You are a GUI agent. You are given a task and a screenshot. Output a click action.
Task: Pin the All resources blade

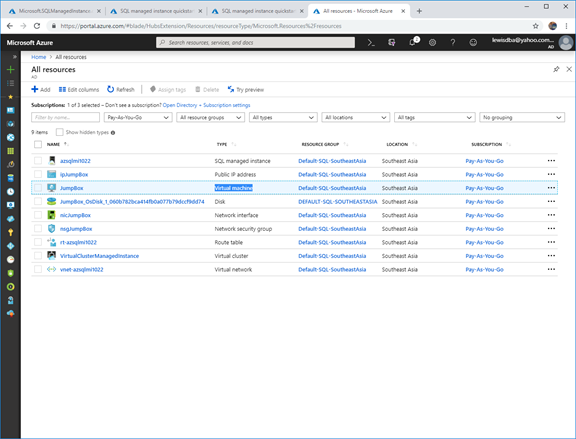(556, 69)
